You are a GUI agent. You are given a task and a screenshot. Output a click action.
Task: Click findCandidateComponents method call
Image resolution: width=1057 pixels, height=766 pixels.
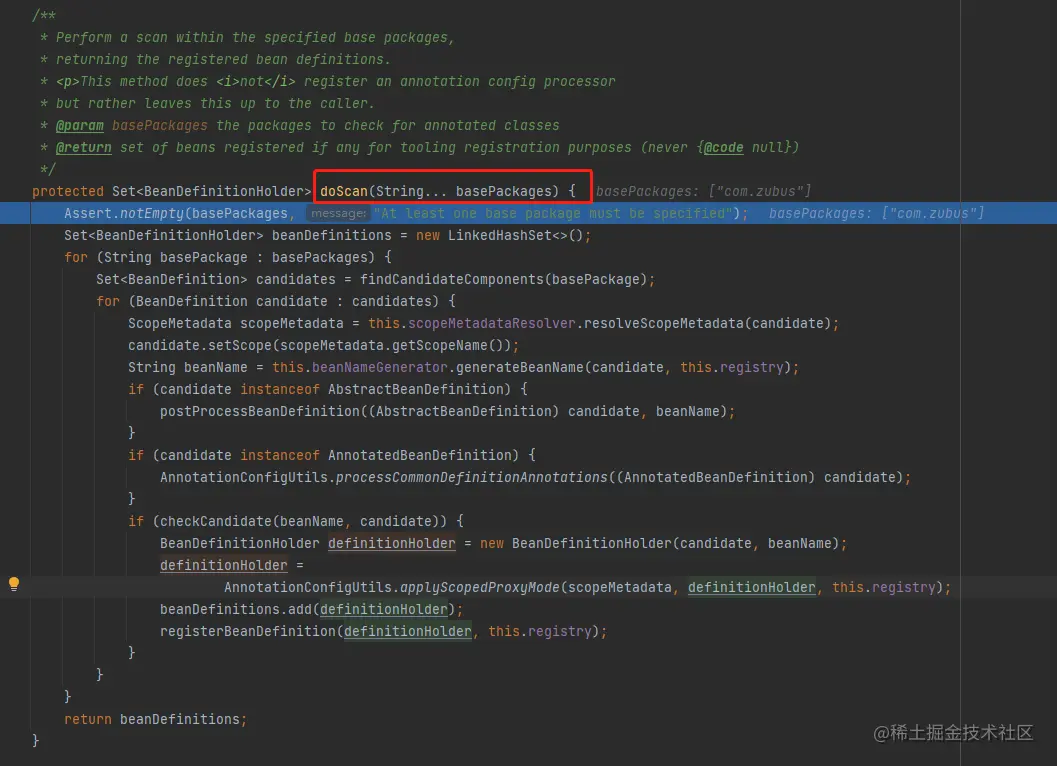(452, 279)
